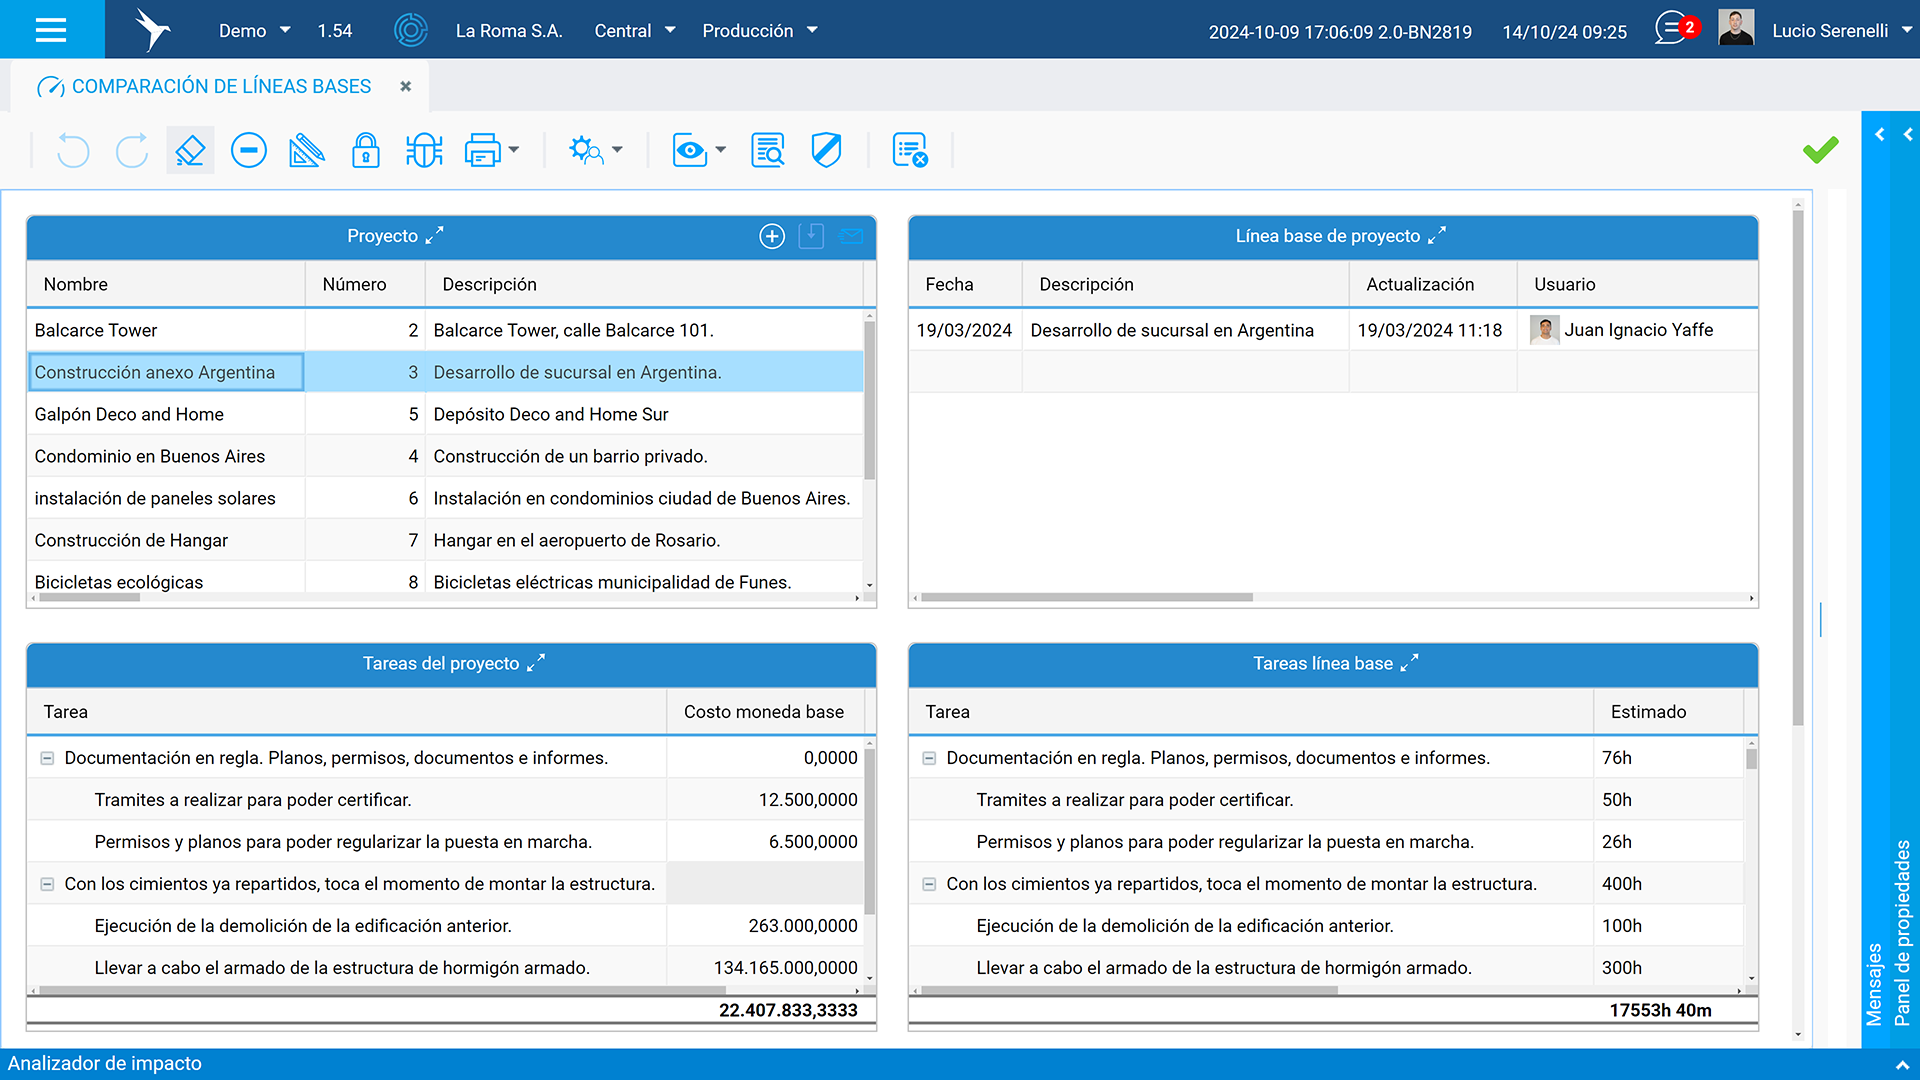Open the Lucio Serenelli user menu
Viewport: 1920px width, 1080px height.
(x=1842, y=31)
